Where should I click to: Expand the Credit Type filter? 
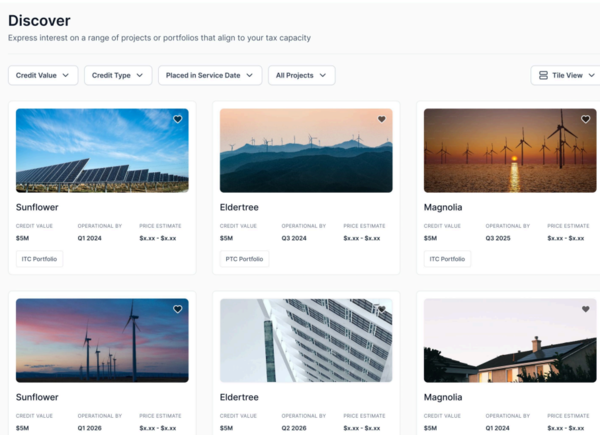click(x=117, y=75)
